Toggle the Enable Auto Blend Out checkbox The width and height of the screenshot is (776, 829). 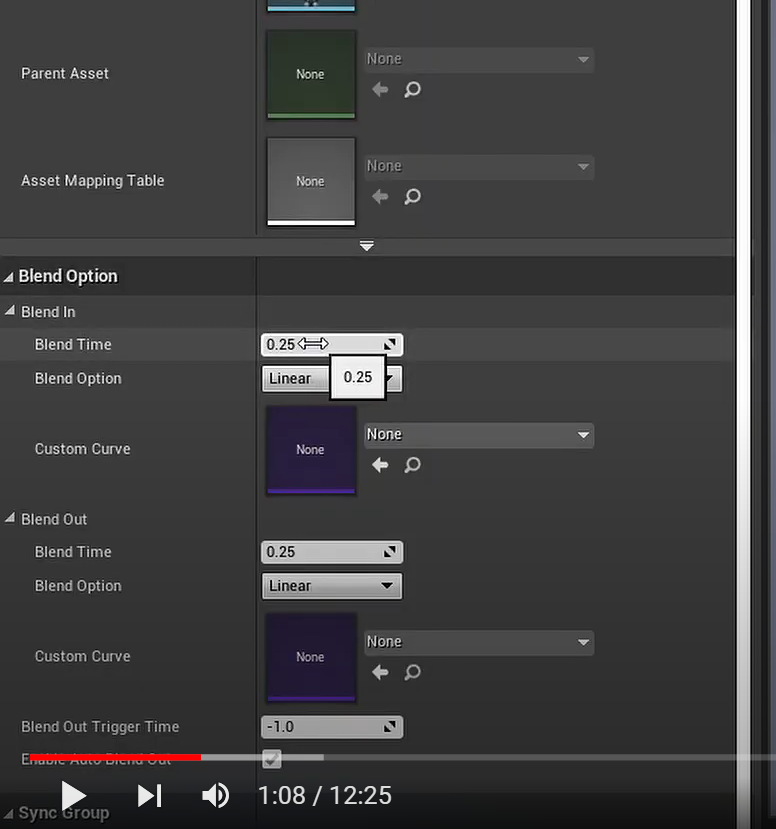tap(272, 759)
